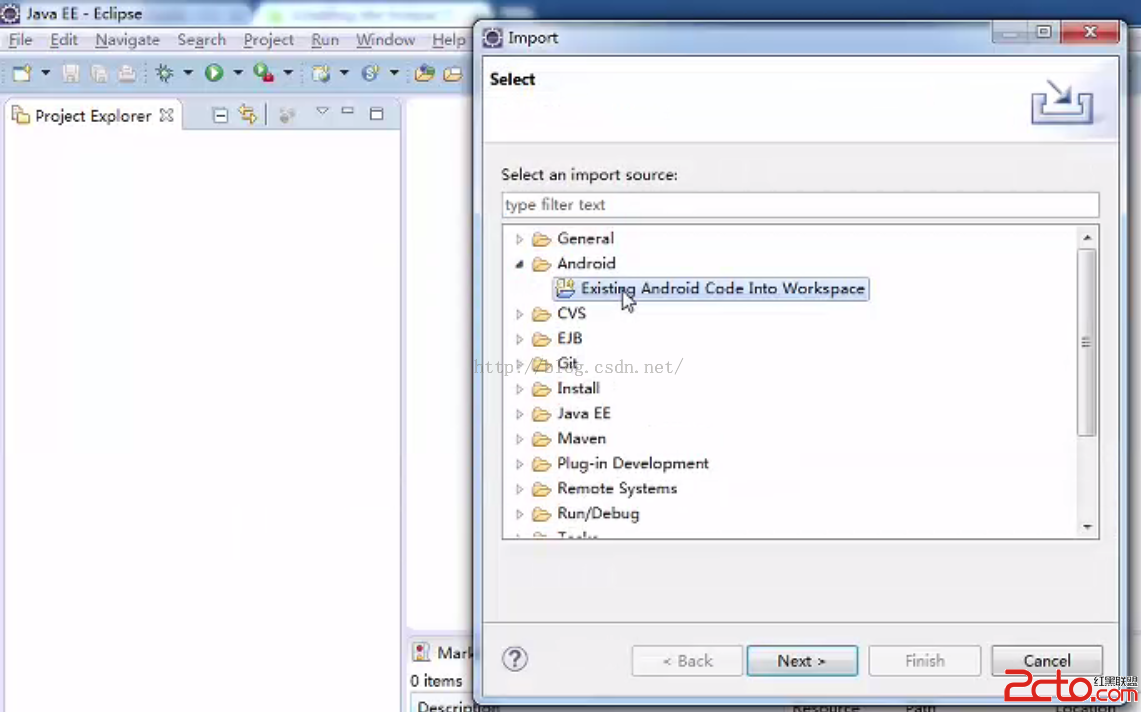Image resolution: width=1141 pixels, height=712 pixels.
Task: Click the New Servlet icon
Action: pyautogui.click(x=370, y=73)
